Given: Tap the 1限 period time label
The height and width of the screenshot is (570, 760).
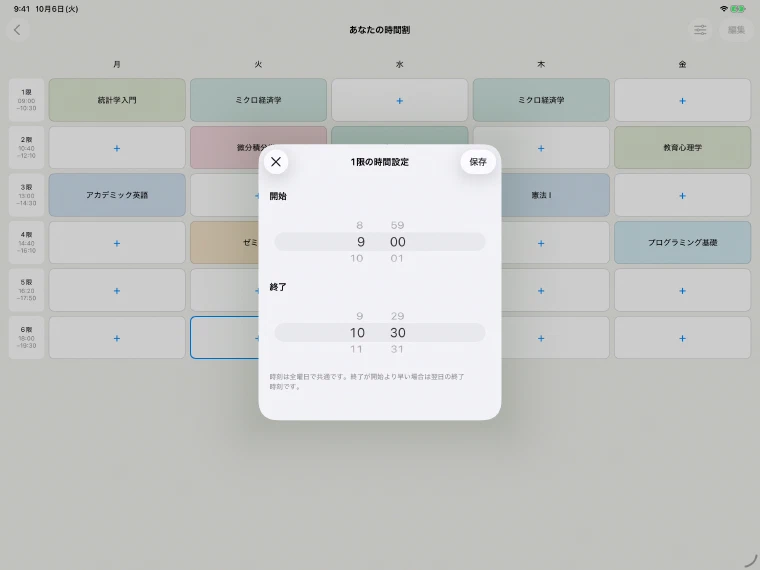Looking at the screenshot, I should pos(26,100).
